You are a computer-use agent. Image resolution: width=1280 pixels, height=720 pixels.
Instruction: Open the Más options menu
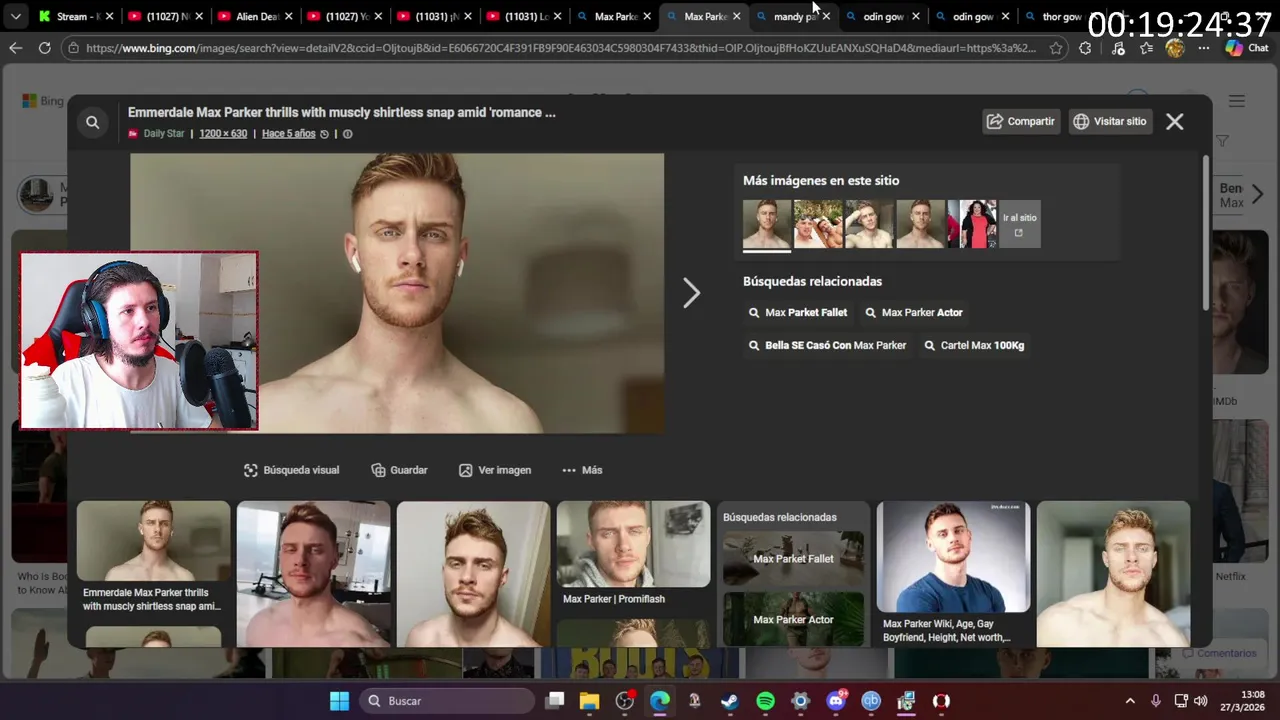(582, 470)
